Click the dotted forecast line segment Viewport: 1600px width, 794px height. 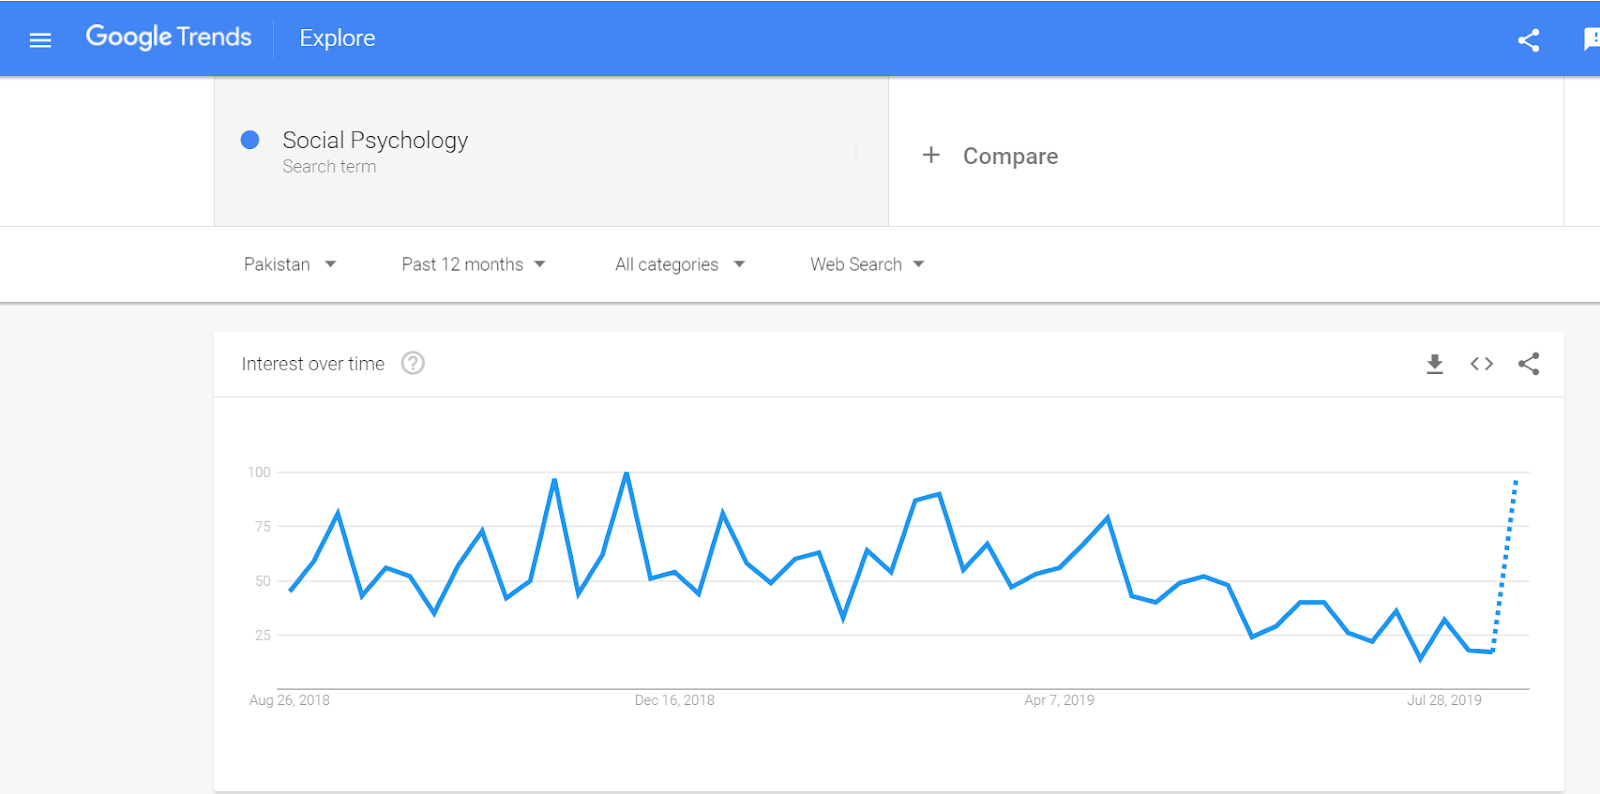[1505, 565]
